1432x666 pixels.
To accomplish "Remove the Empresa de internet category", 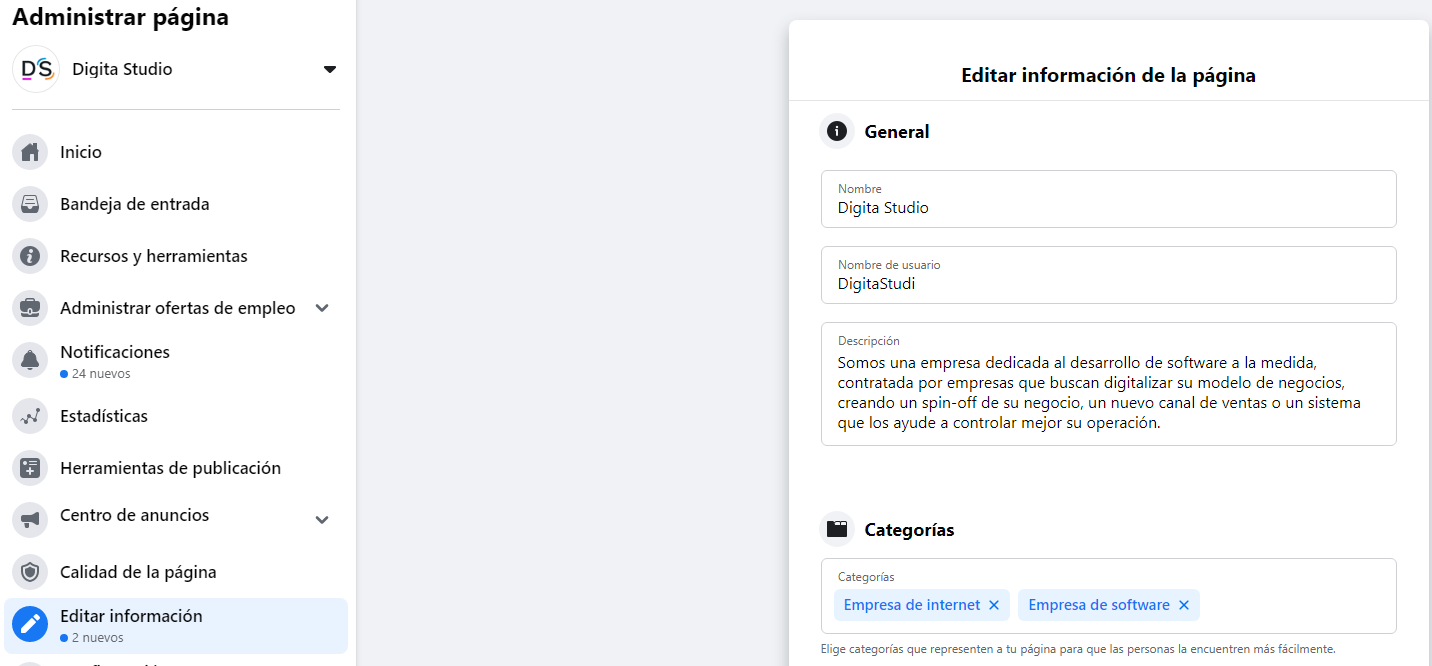I will (x=994, y=605).
